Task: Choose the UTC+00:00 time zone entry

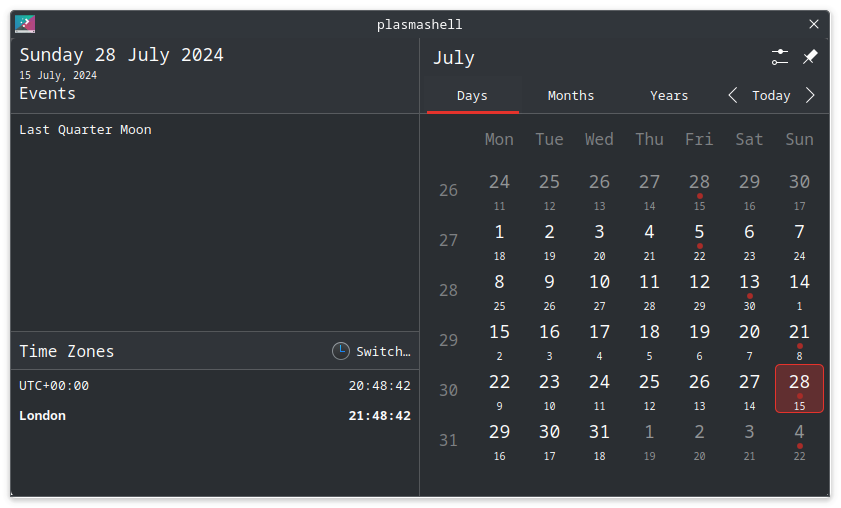Action: tap(215, 386)
